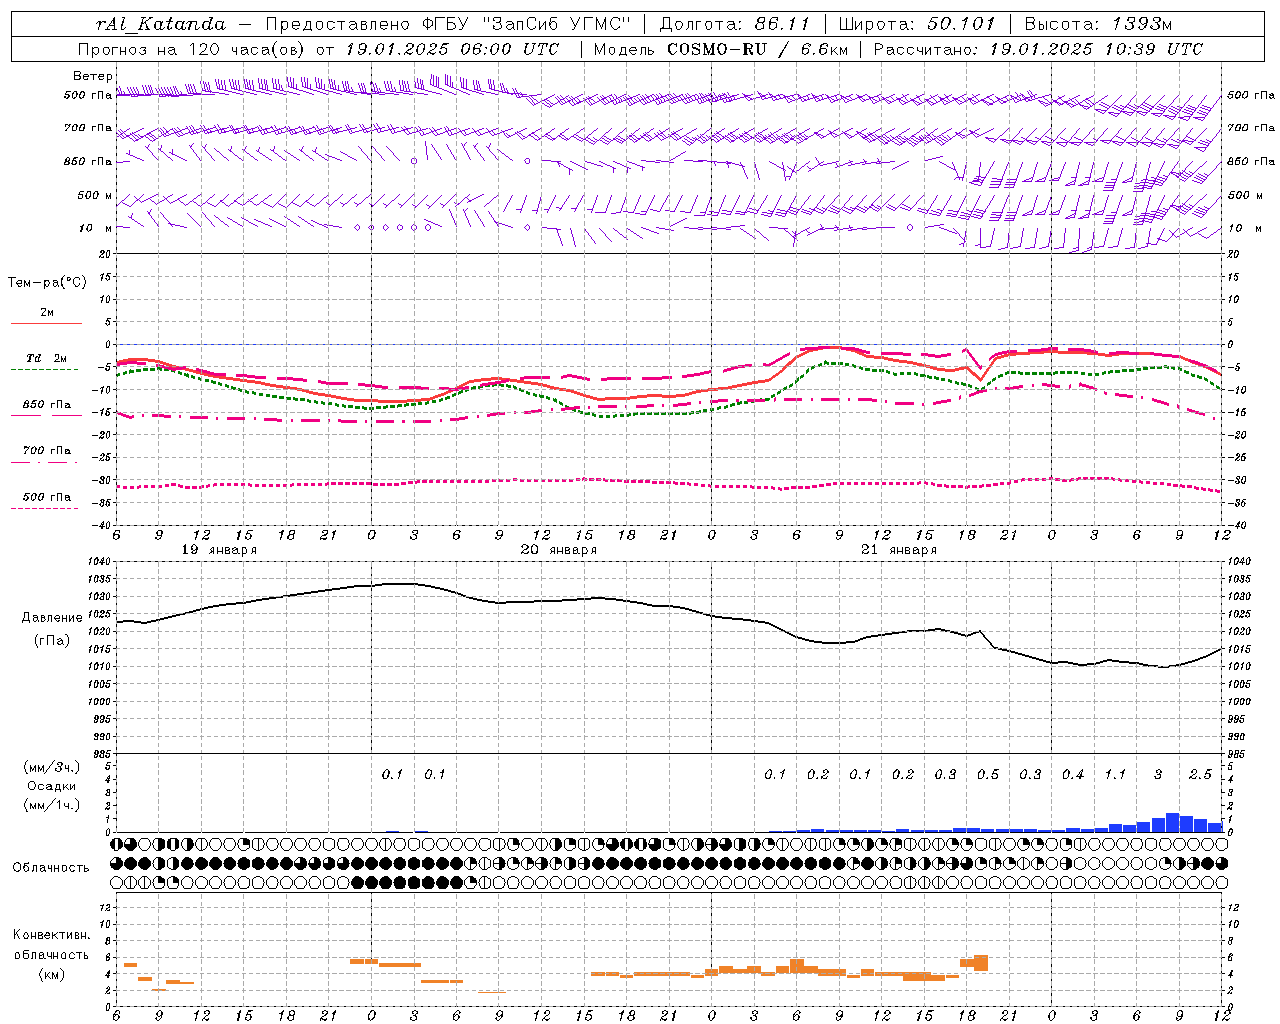Click the Осадки label
The width and height of the screenshot is (1280, 1024).
pyautogui.click(x=52, y=786)
